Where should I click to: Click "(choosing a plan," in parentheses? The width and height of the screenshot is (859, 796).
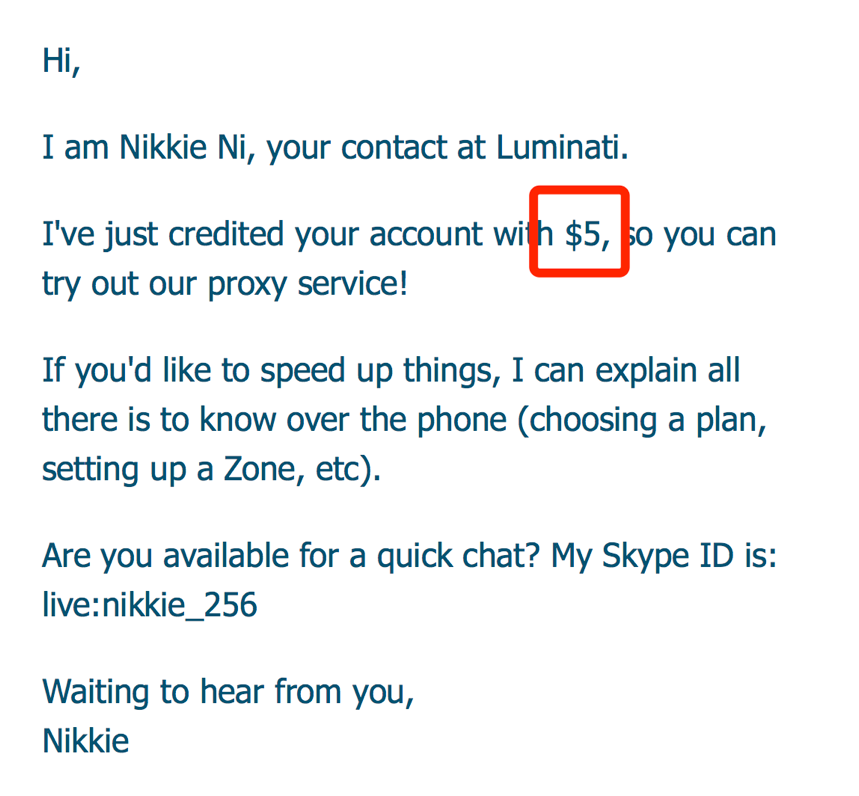pos(642,421)
